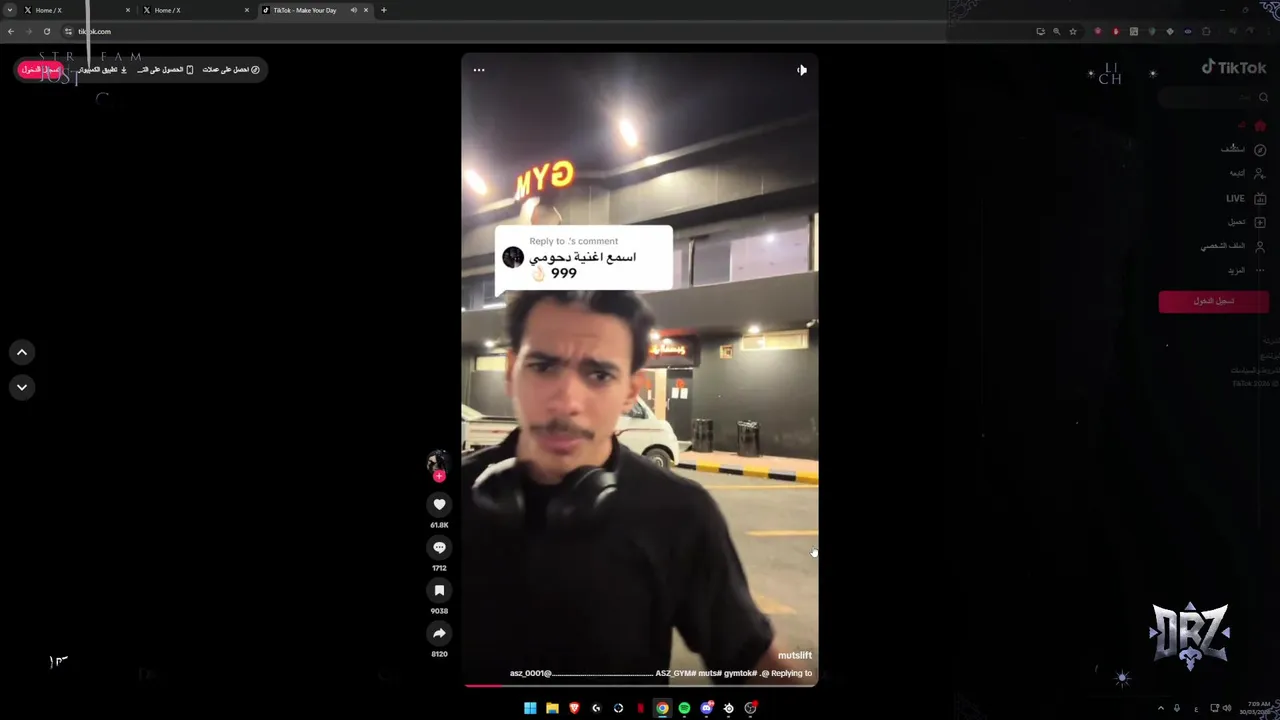Open the Windows Start menu
The image size is (1280, 720).
530,708
